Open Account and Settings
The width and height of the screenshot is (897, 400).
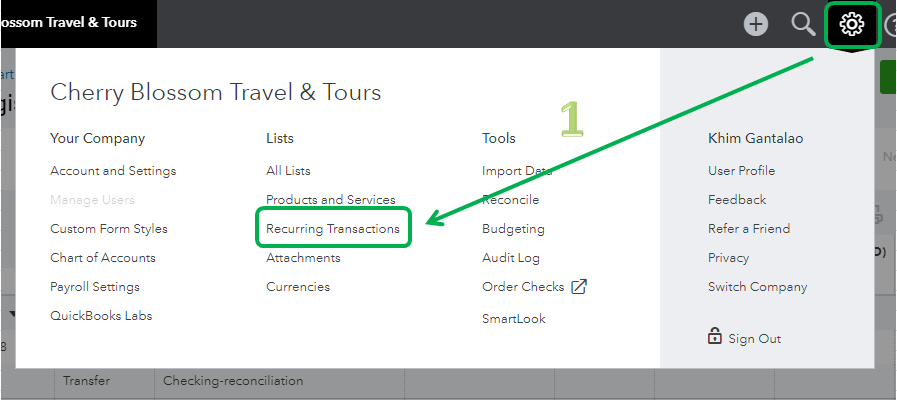coord(113,171)
